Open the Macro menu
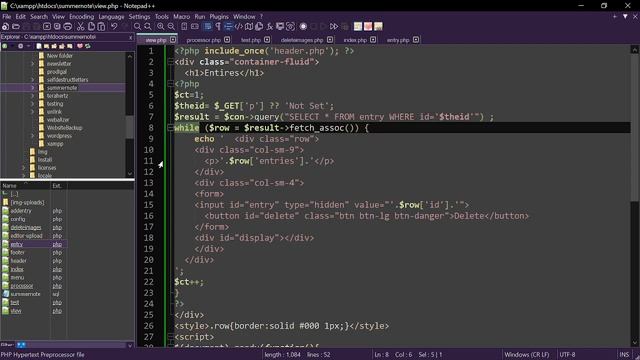Viewport: 640px width, 360px height. pyautogui.click(x=181, y=17)
